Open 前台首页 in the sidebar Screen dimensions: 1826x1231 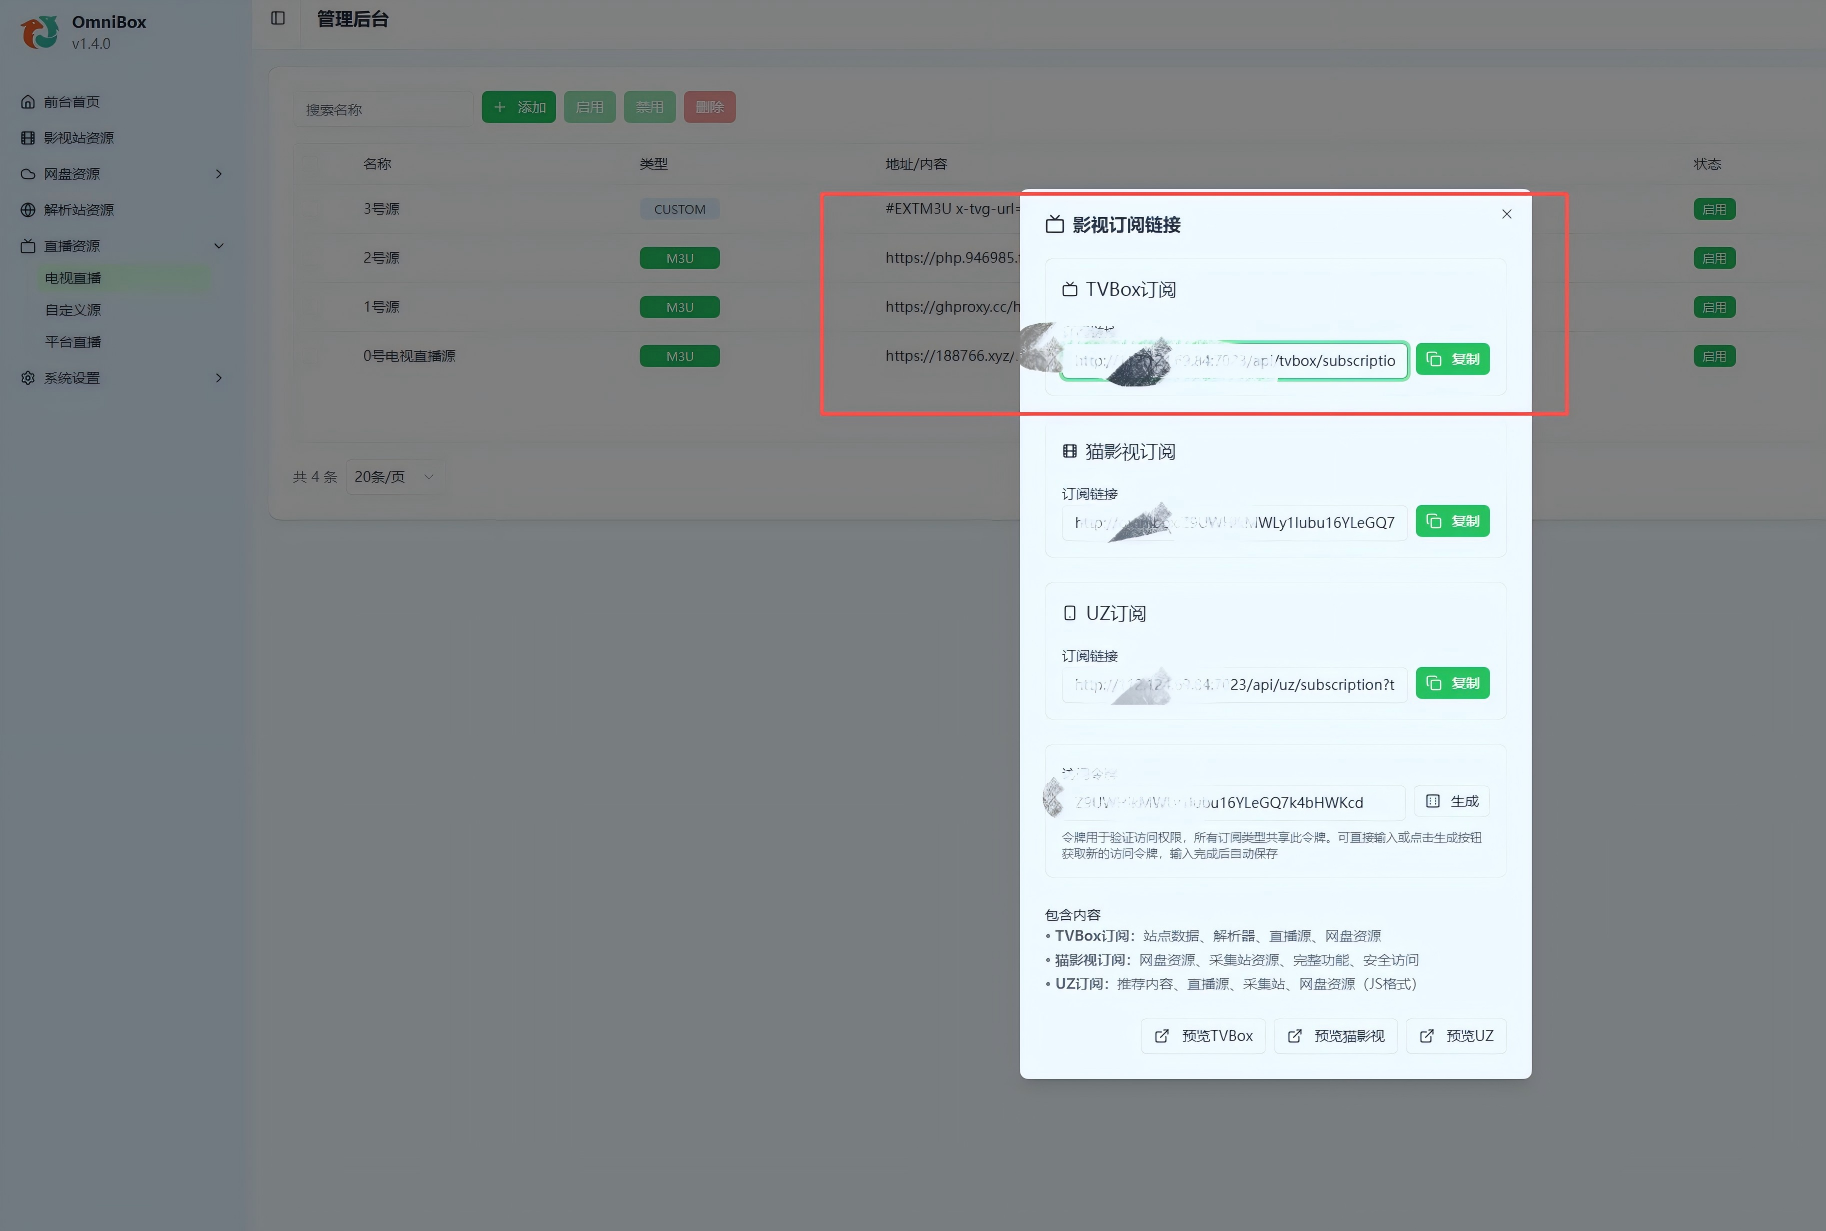[71, 102]
